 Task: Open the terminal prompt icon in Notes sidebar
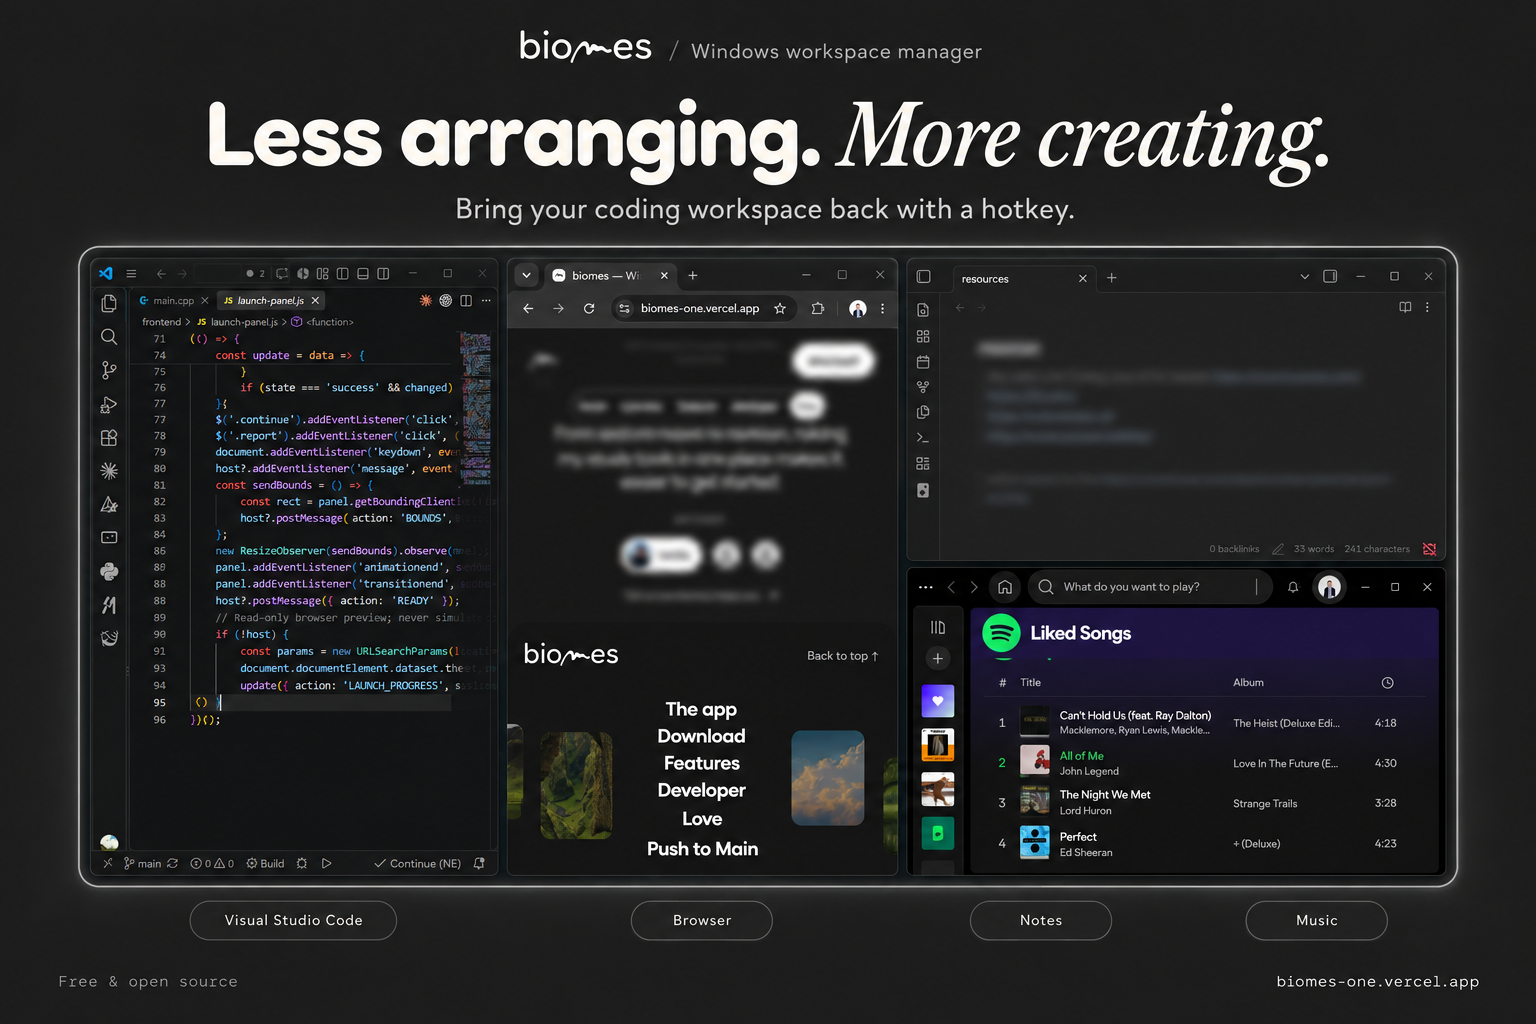923,438
